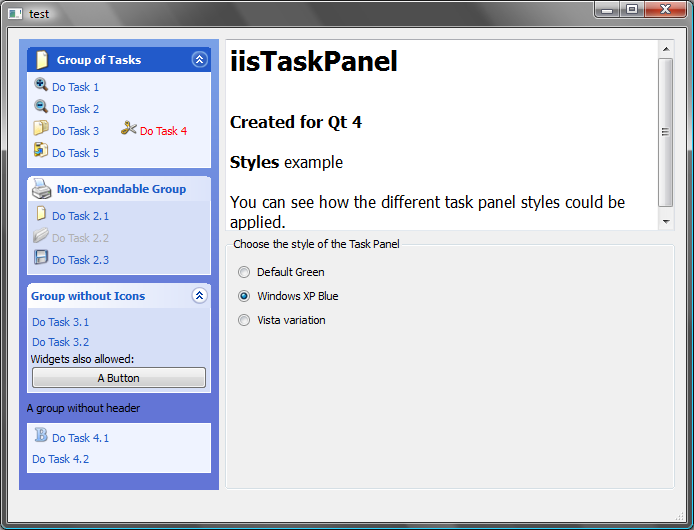Click the 'Styles example' text
Image resolution: width=694 pixels, height=530 pixels.
[286, 162]
